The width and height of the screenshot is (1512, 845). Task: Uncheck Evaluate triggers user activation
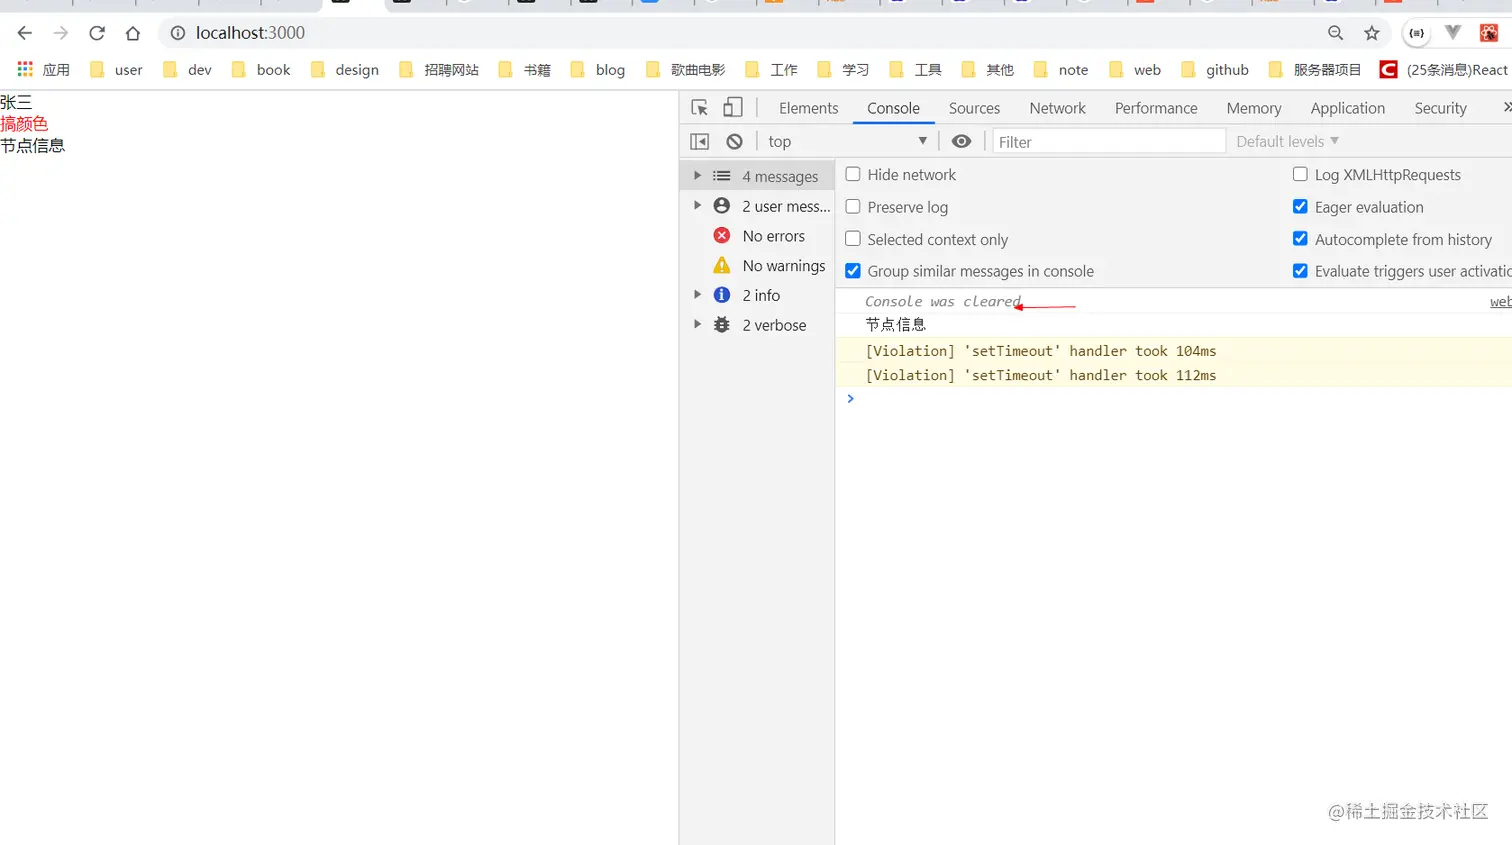pyautogui.click(x=1300, y=271)
